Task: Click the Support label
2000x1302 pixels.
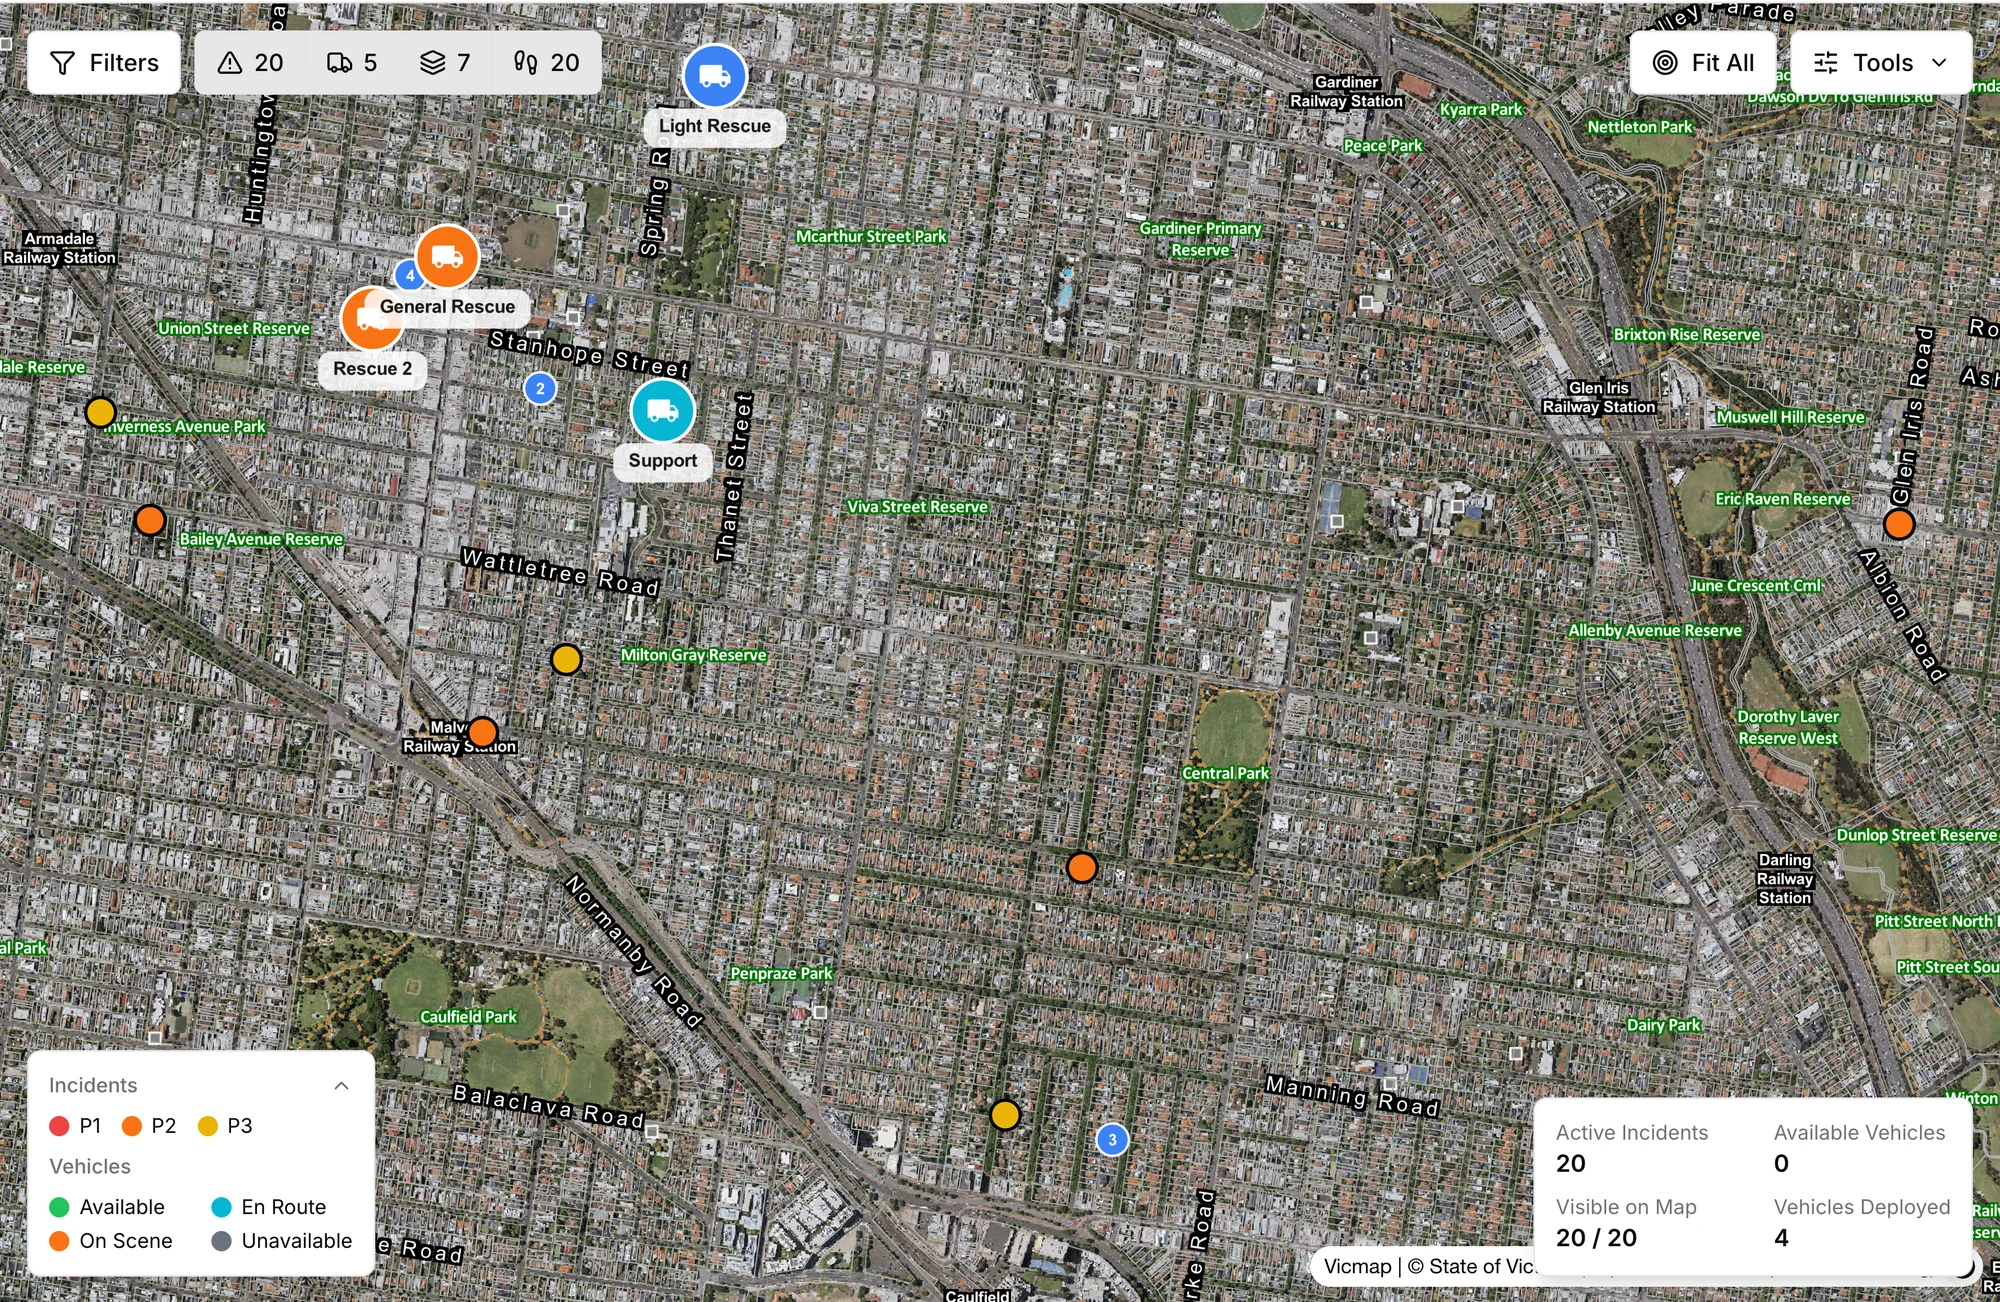Action: 663,461
